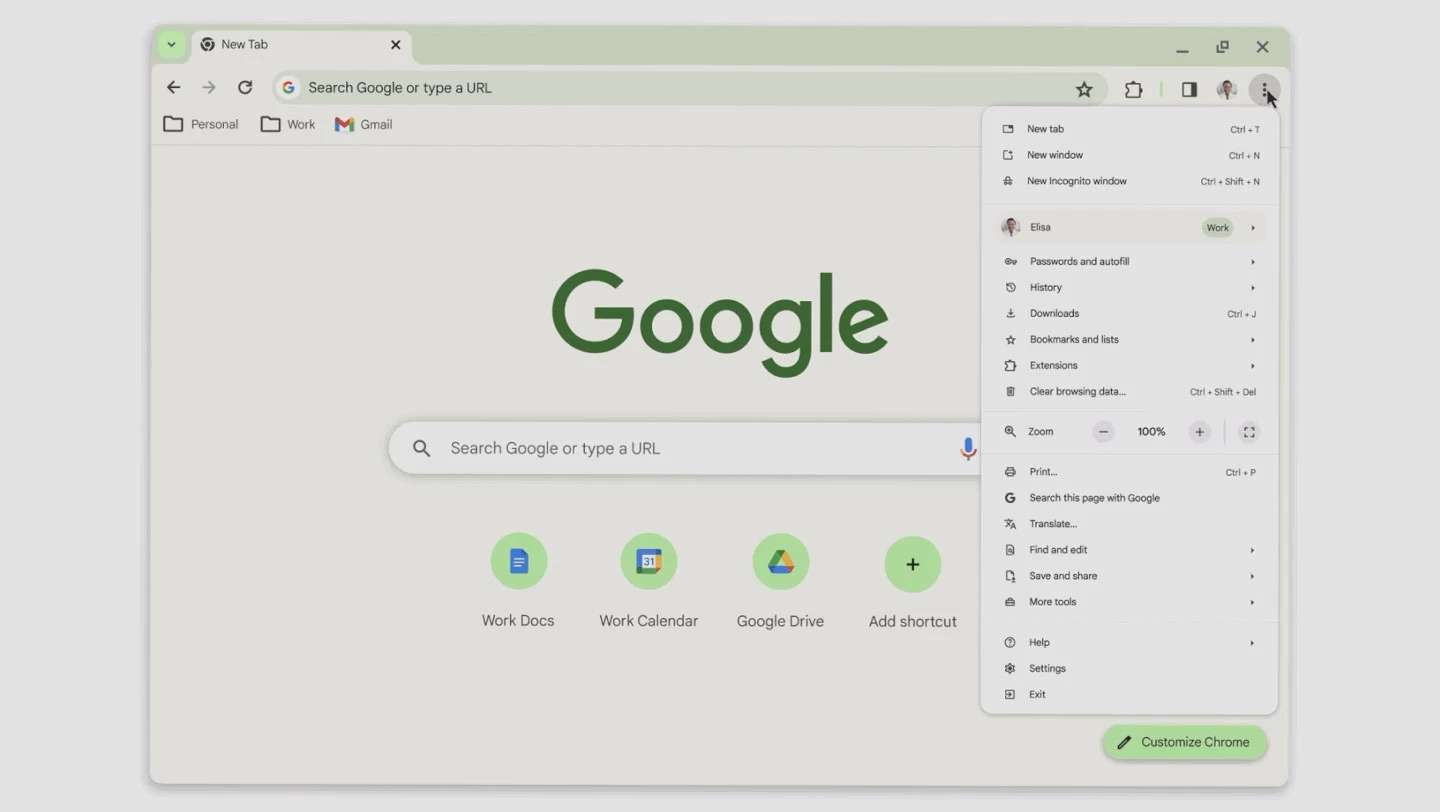
Task: Click the Back navigation arrow
Action: click(174, 88)
